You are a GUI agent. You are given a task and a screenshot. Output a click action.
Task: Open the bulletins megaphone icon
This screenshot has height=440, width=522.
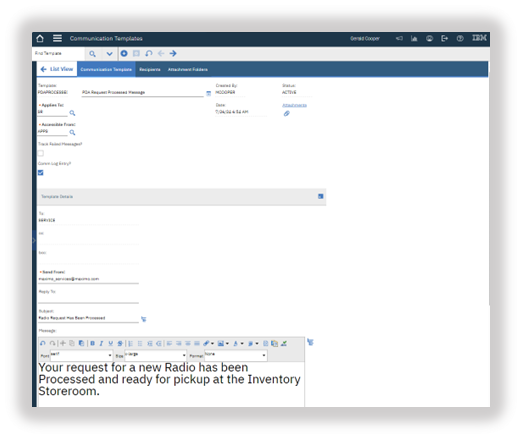click(x=399, y=39)
